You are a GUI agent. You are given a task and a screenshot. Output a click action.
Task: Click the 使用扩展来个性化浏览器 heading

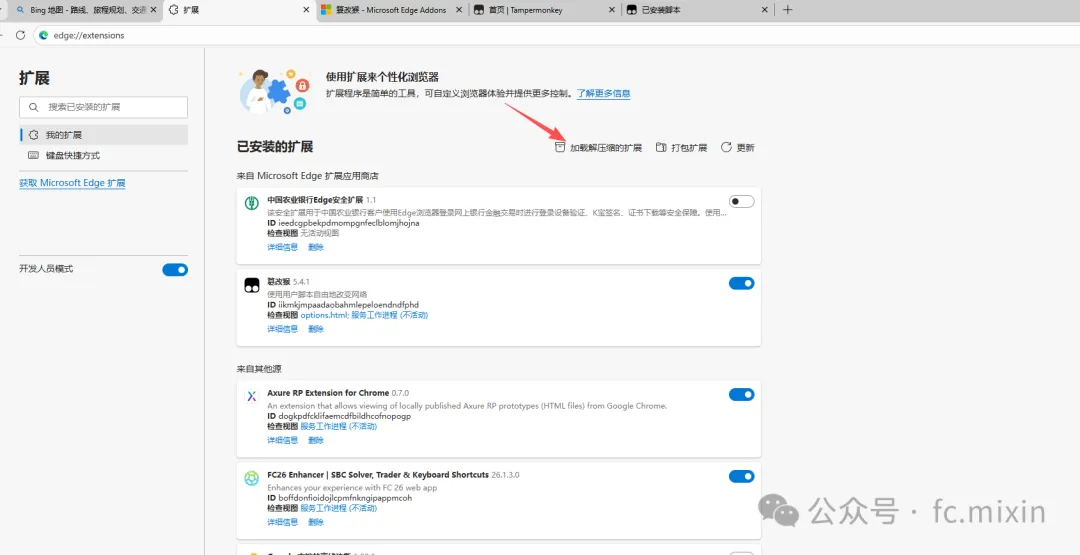(x=382, y=77)
